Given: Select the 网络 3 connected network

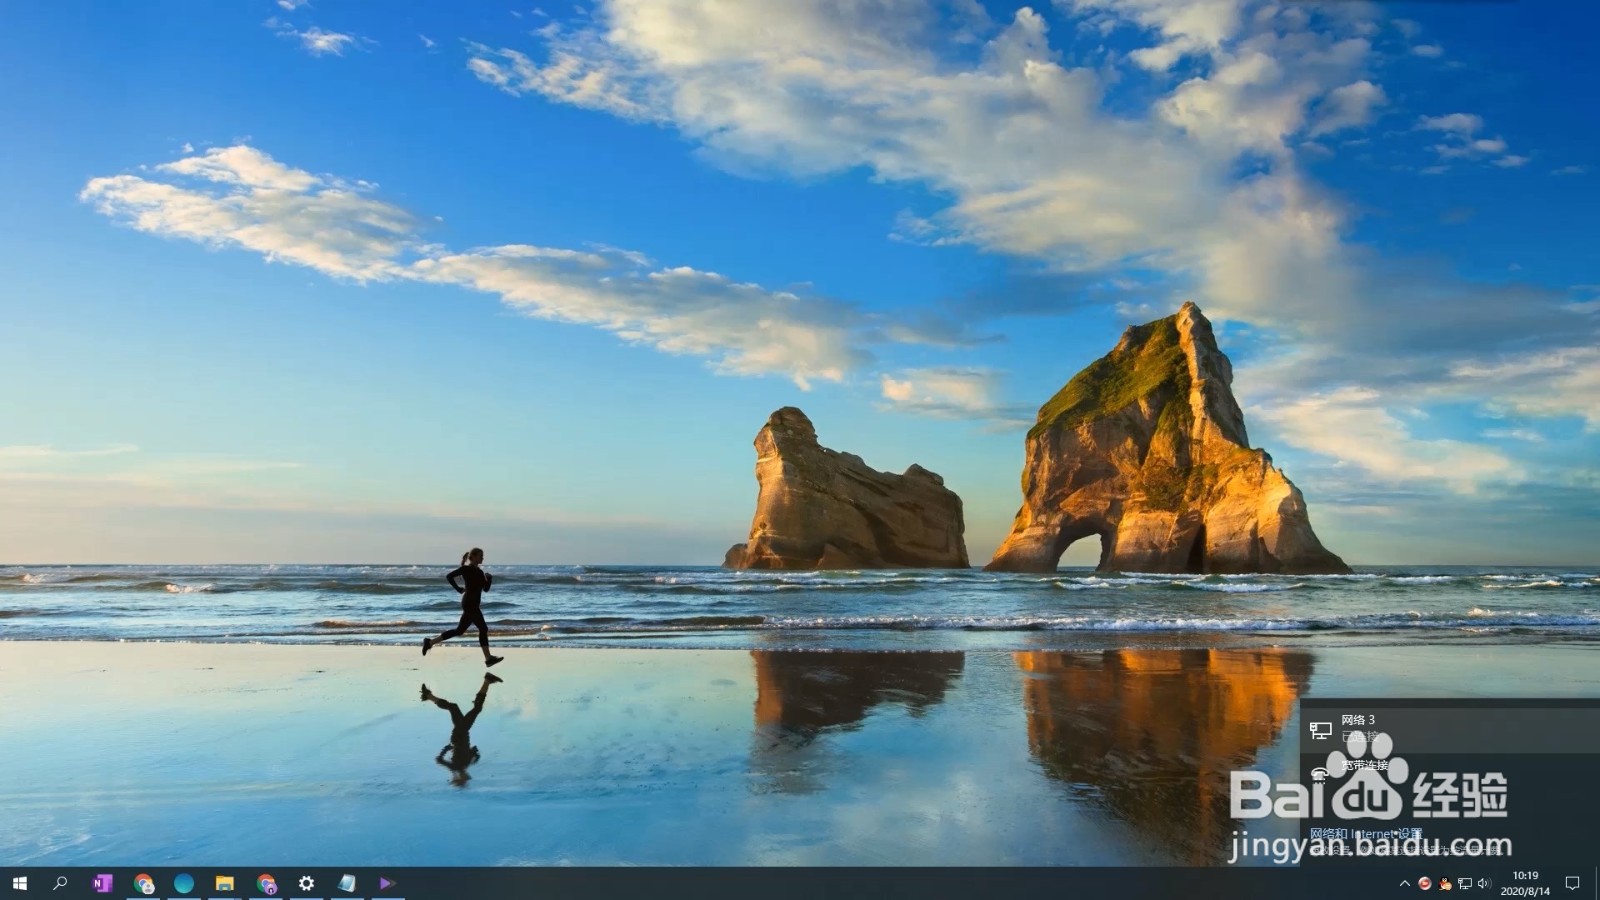Looking at the screenshot, I should (x=1450, y=729).
